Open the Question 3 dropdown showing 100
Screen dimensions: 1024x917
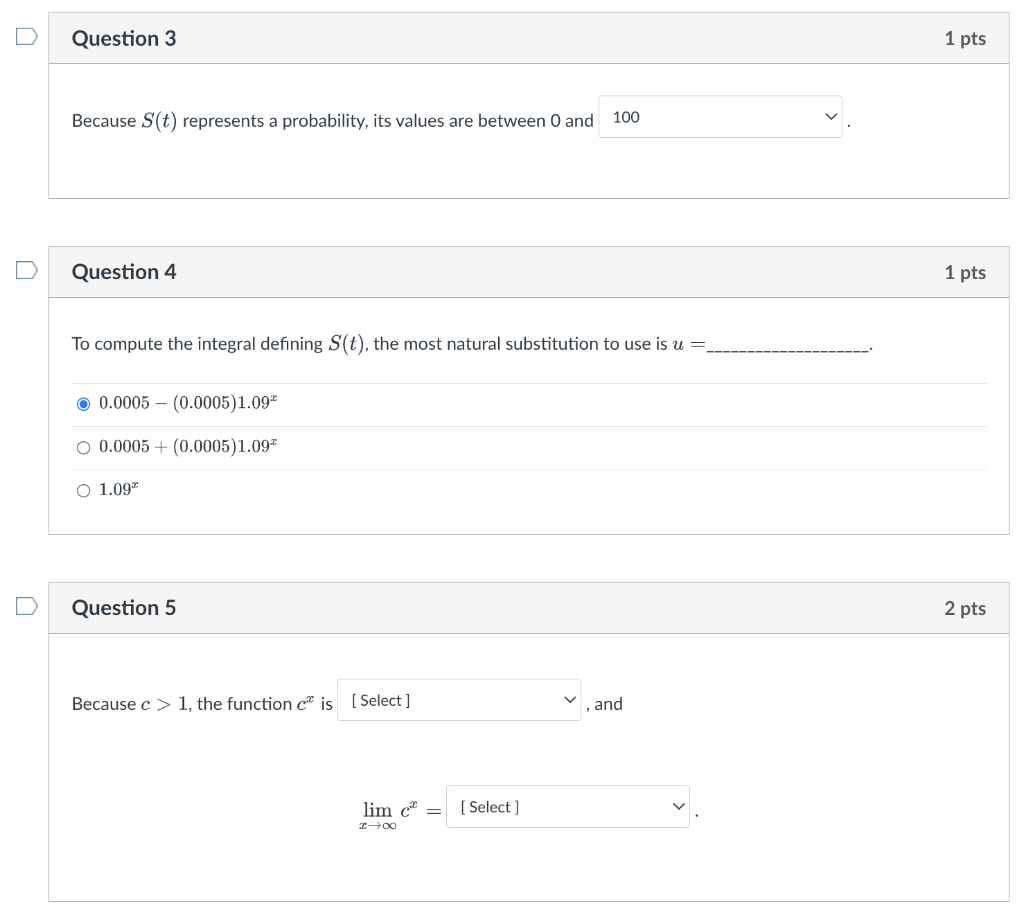point(720,117)
